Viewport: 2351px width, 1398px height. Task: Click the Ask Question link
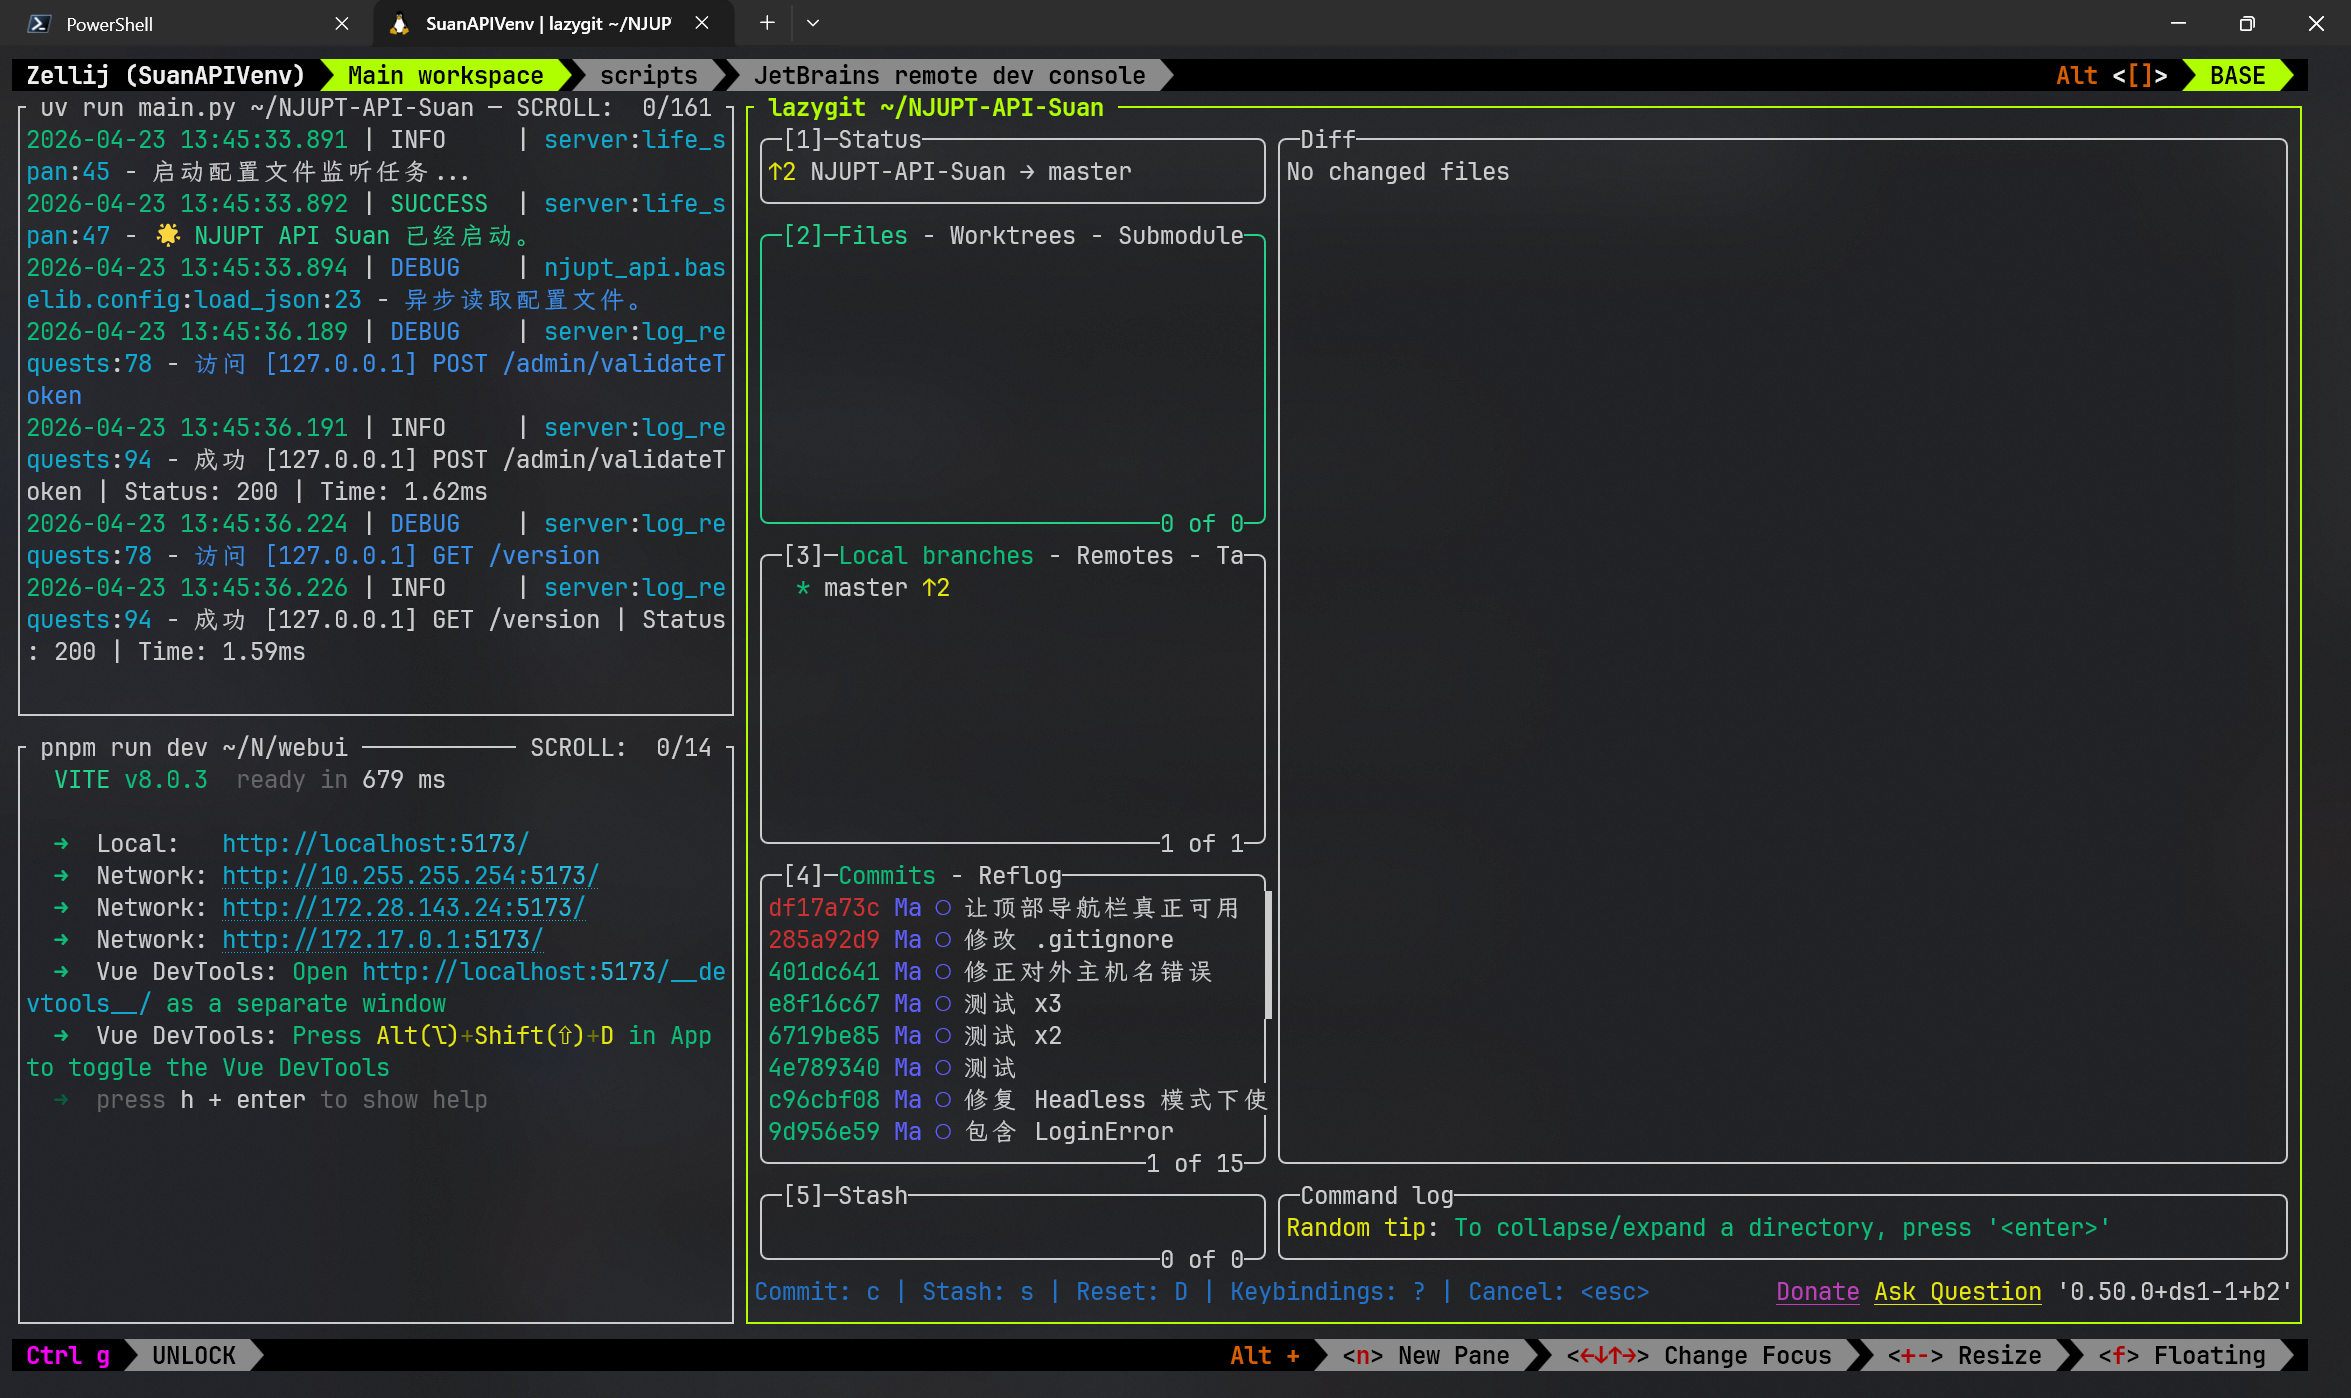tap(1957, 1292)
